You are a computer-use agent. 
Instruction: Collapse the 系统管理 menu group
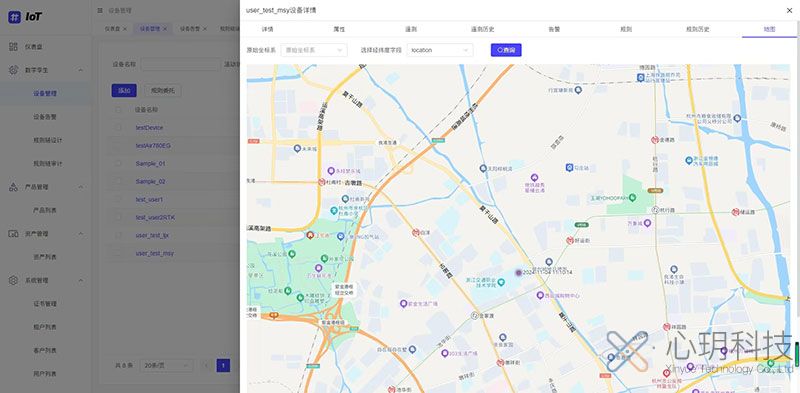pyautogui.click(x=81, y=280)
